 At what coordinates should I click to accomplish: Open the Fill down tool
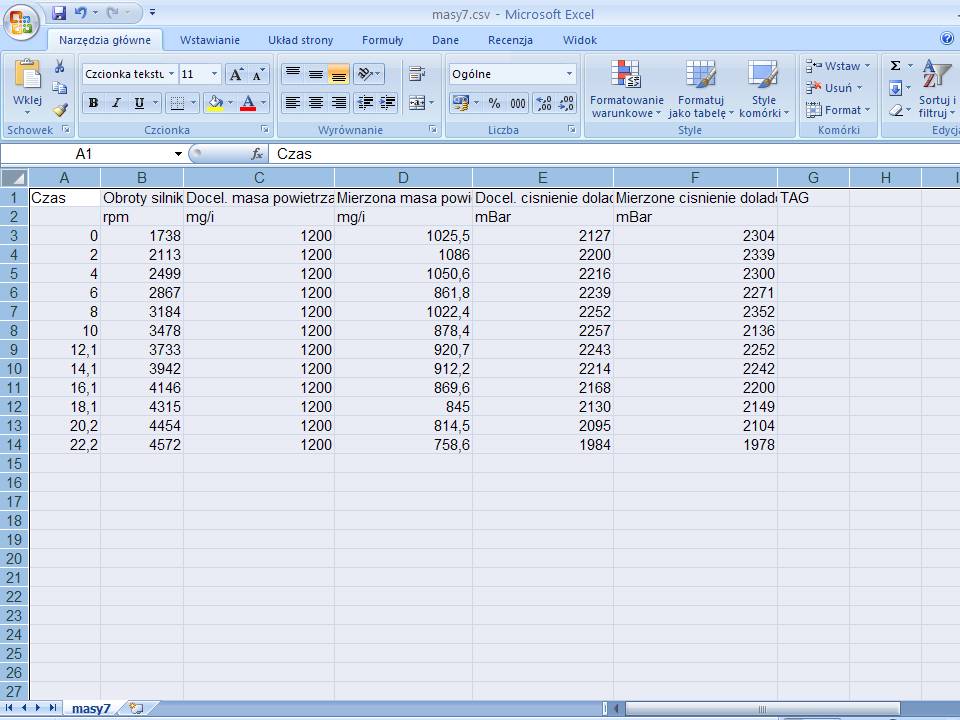pos(895,88)
